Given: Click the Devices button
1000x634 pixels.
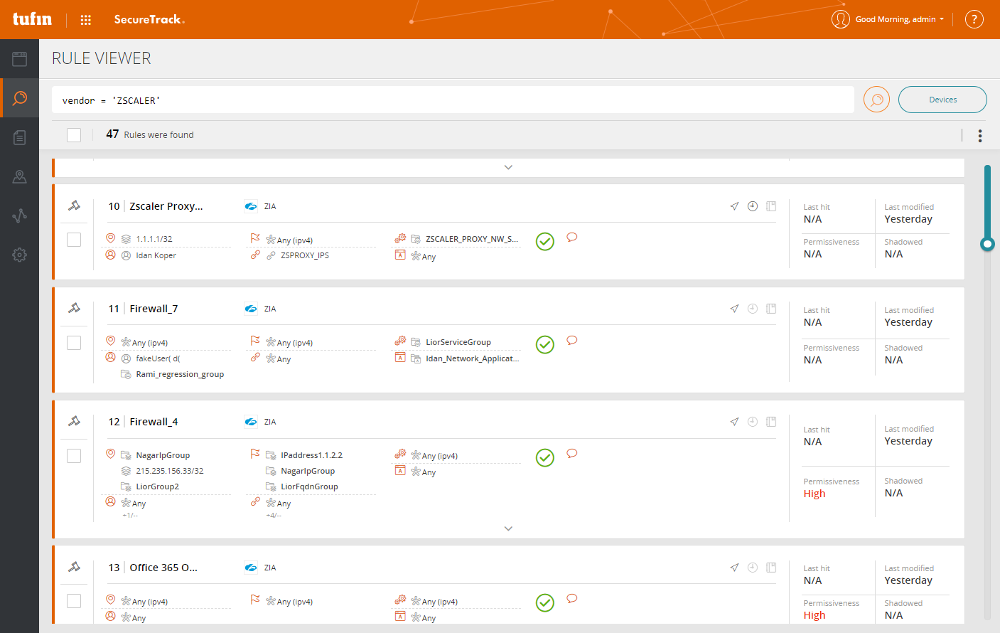Looking at the screenshot, I should [942, 100].
